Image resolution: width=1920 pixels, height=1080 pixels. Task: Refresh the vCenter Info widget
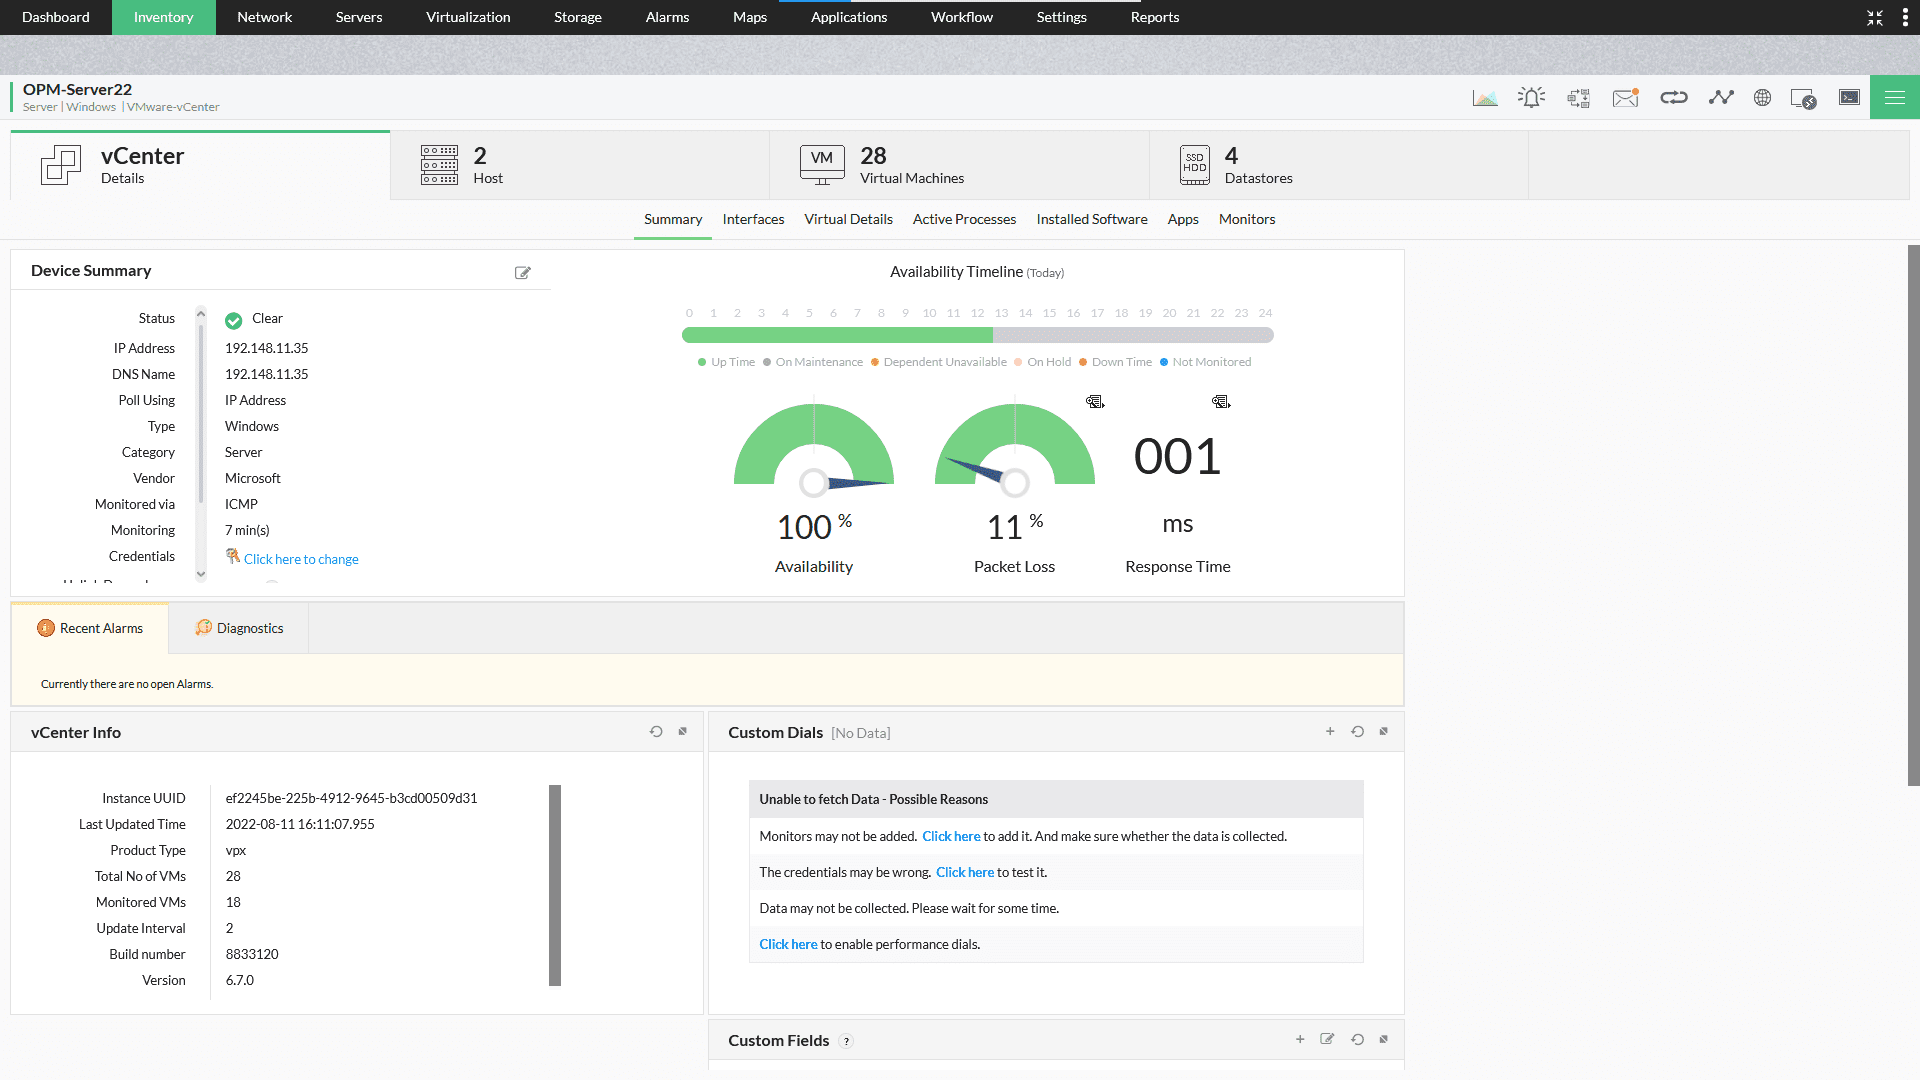point(656,731)
